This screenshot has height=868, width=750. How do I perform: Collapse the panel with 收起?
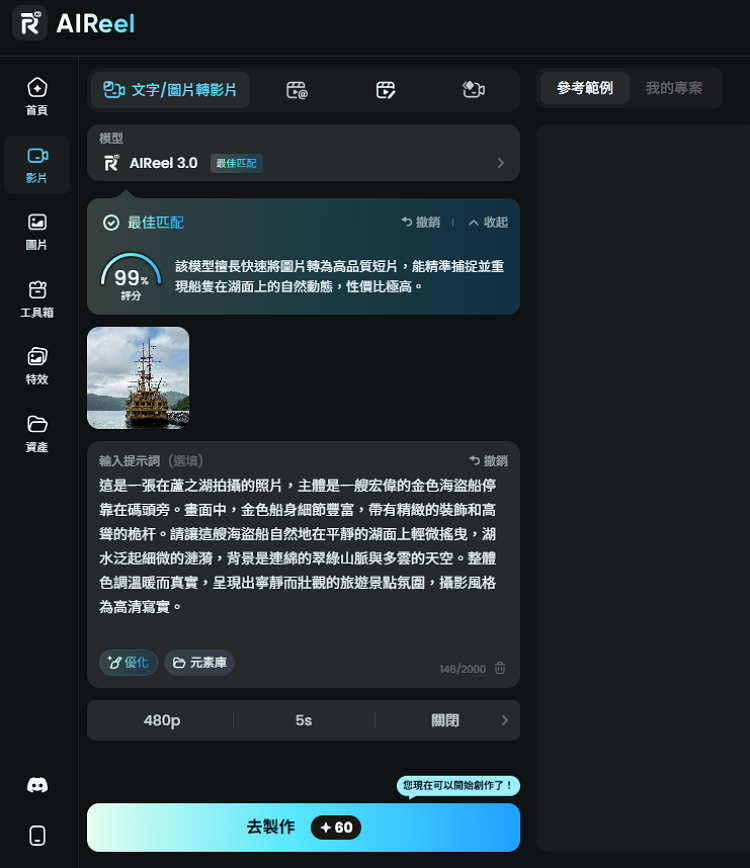tap(488, 222)
